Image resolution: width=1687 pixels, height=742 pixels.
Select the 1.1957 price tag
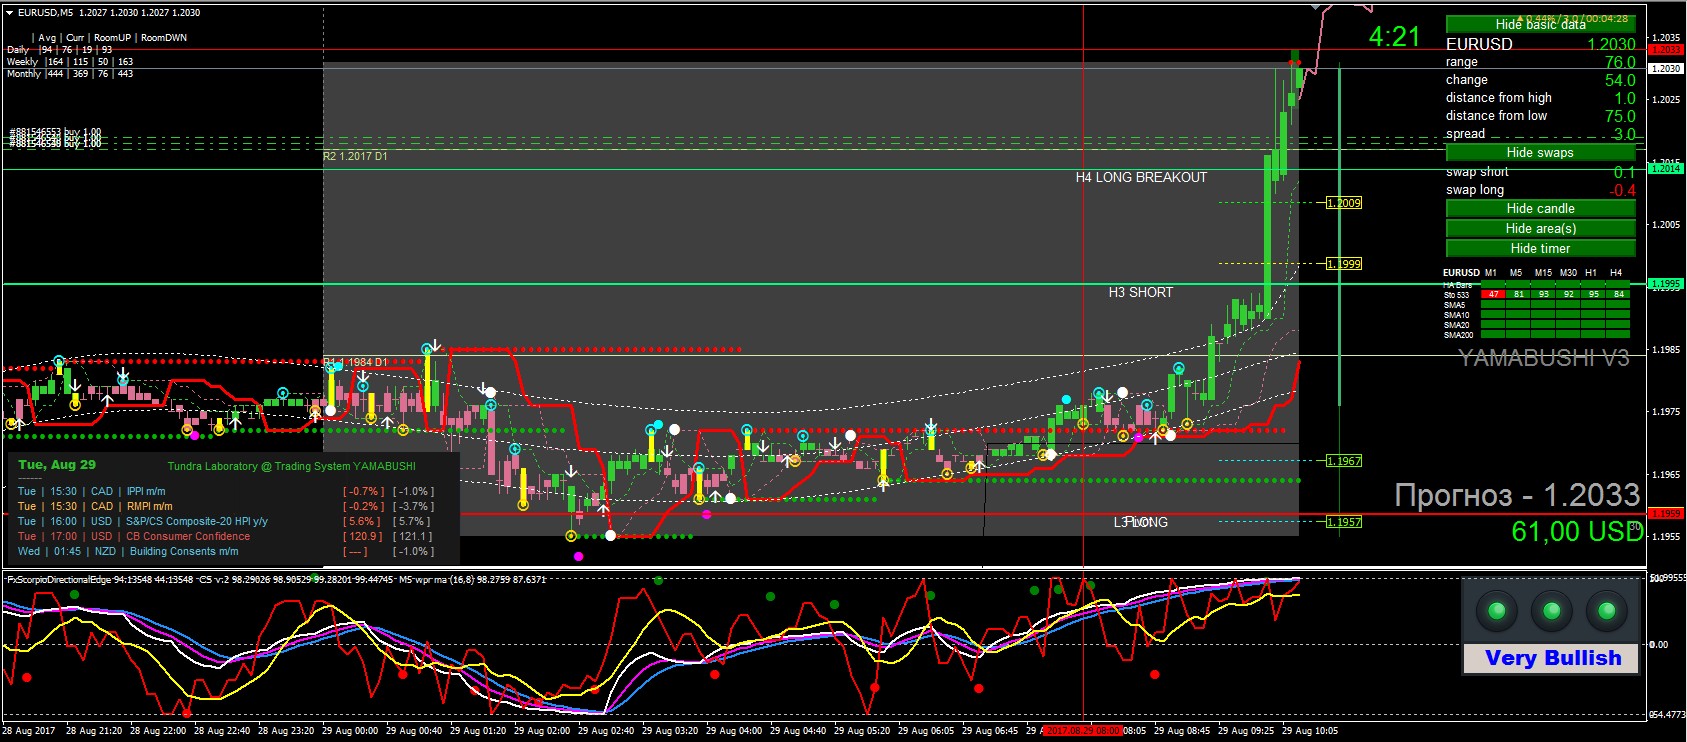(1344, 522)
